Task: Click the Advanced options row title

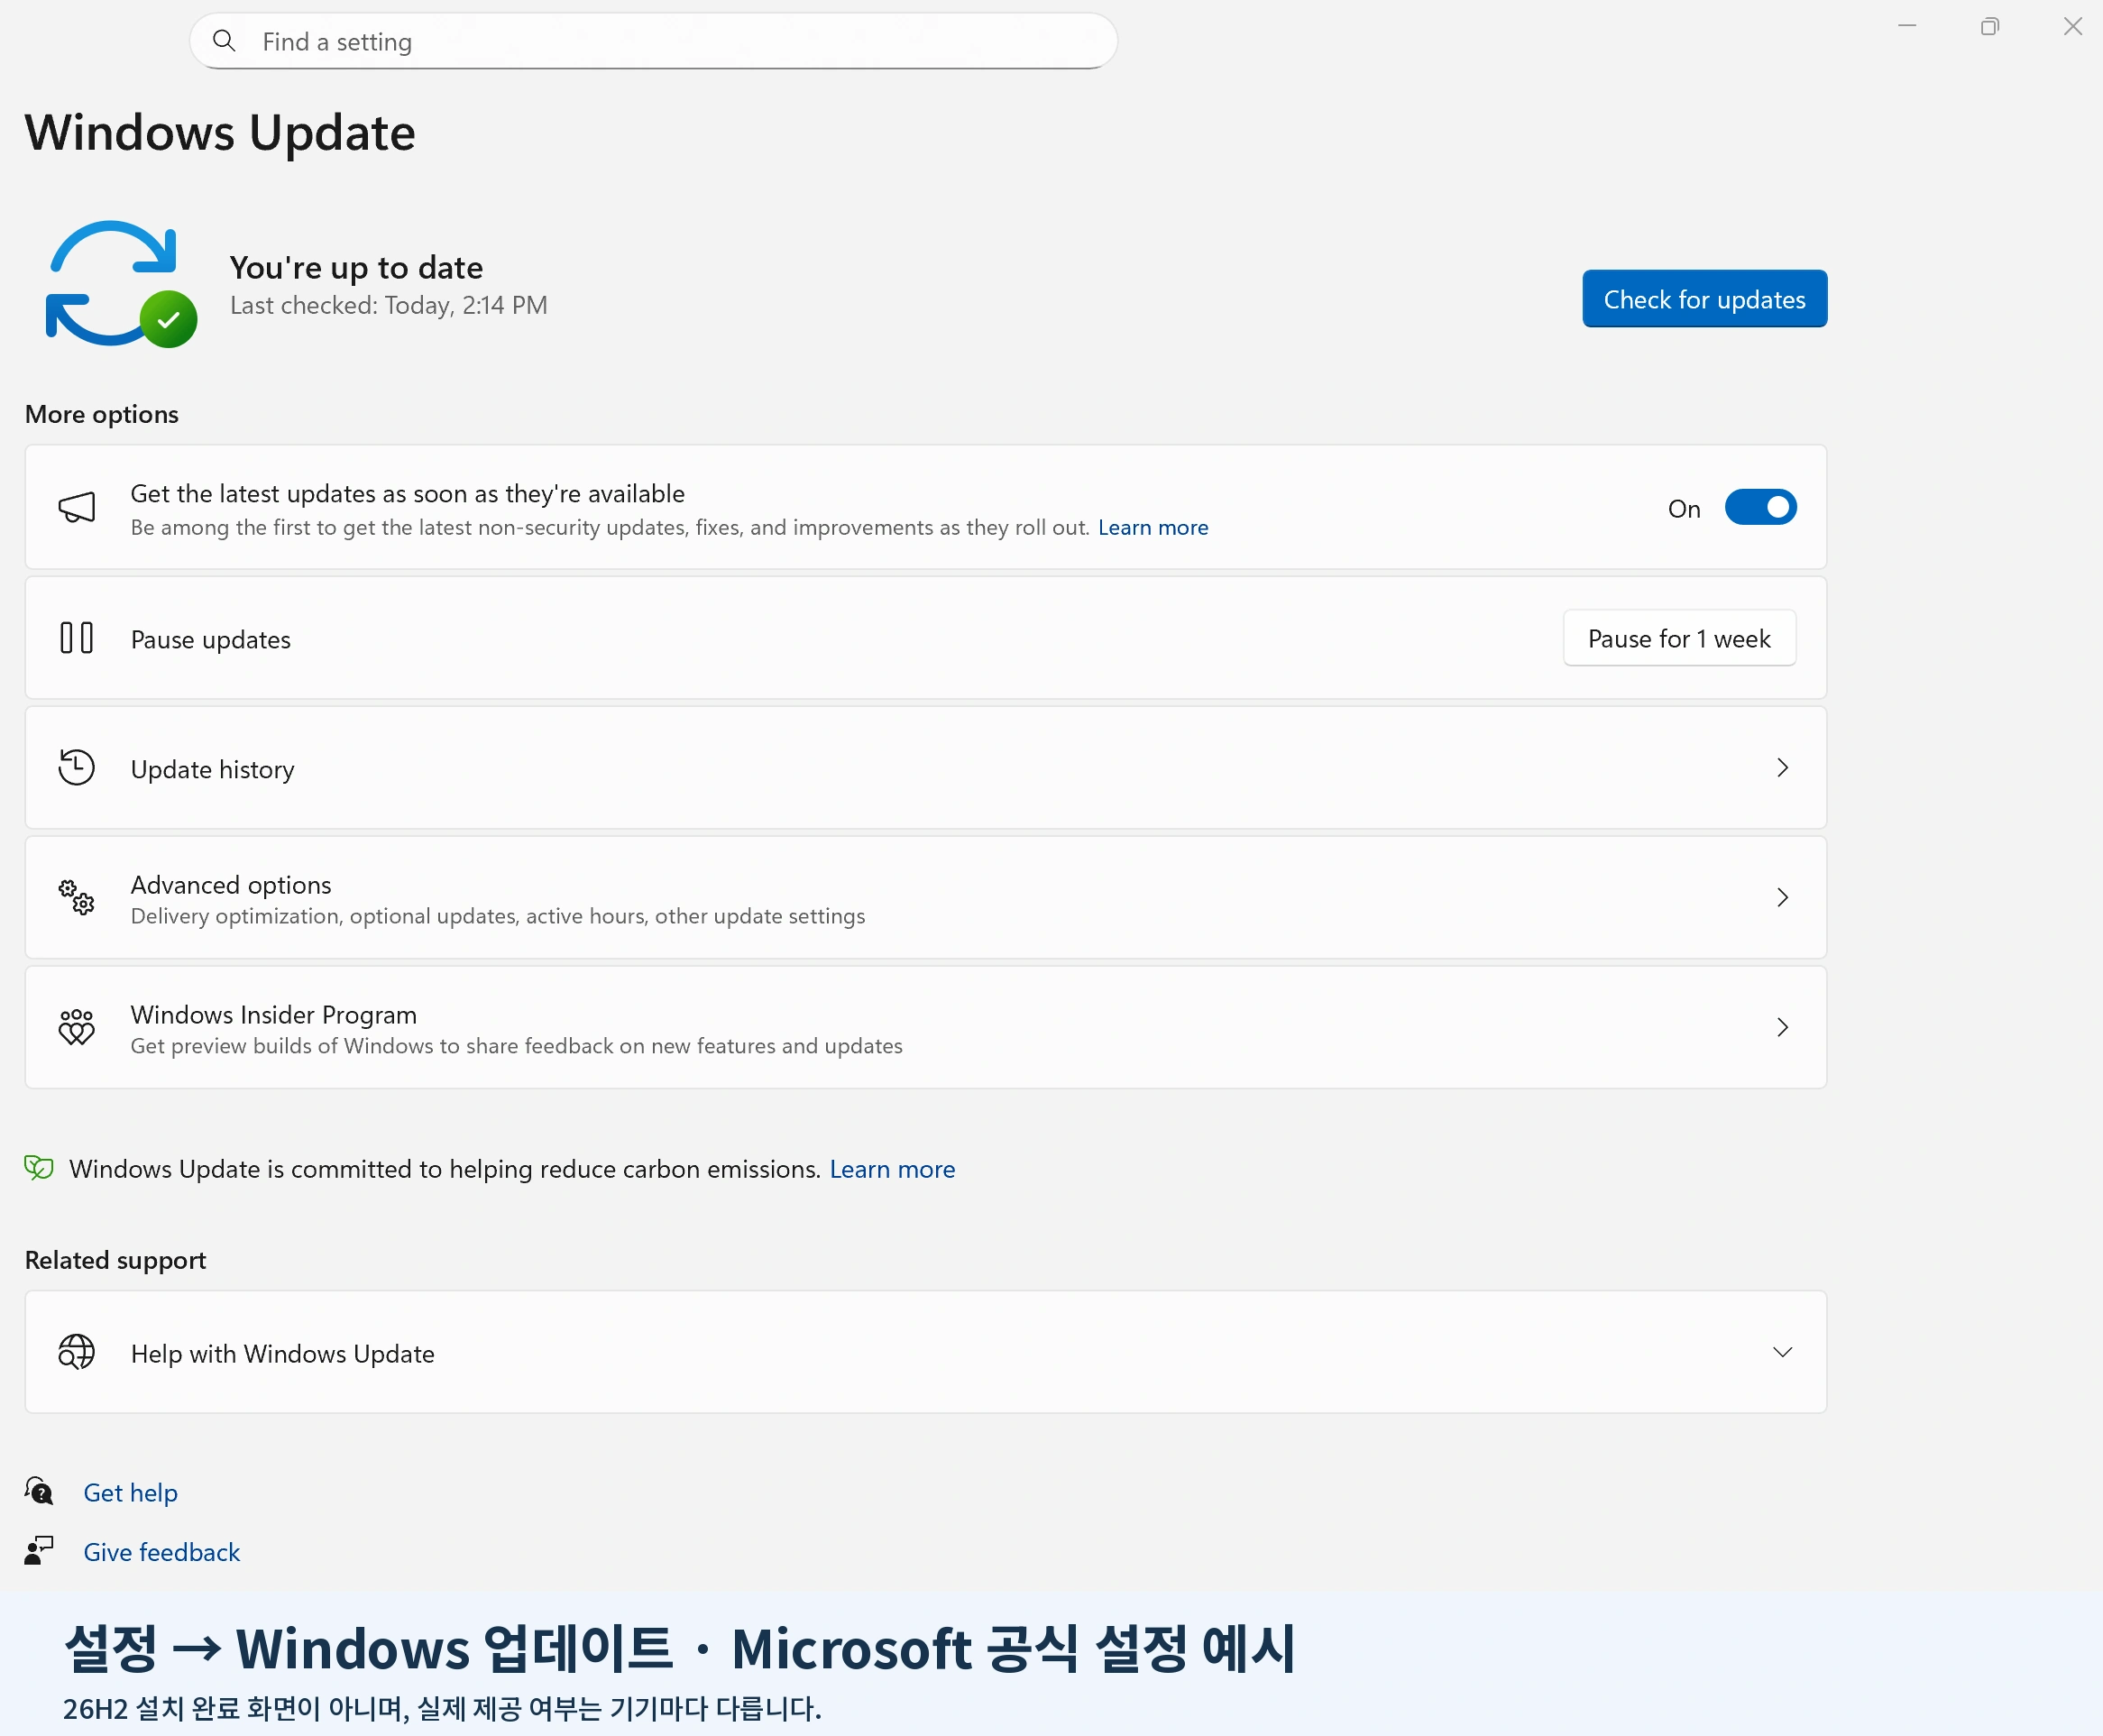Action: click(x=230, y=884)
